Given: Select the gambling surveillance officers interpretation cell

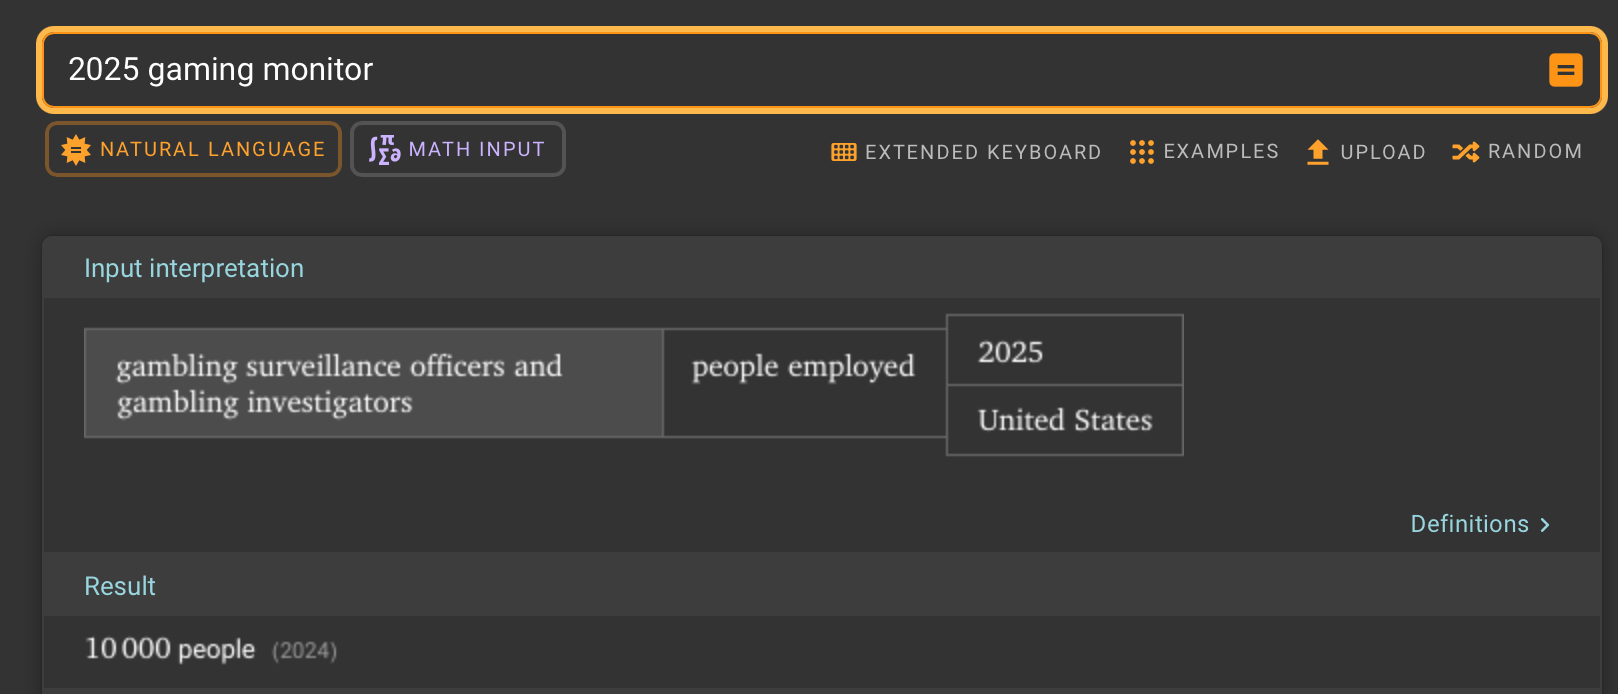Looking at the screenshot, I should tap(373, 384).
